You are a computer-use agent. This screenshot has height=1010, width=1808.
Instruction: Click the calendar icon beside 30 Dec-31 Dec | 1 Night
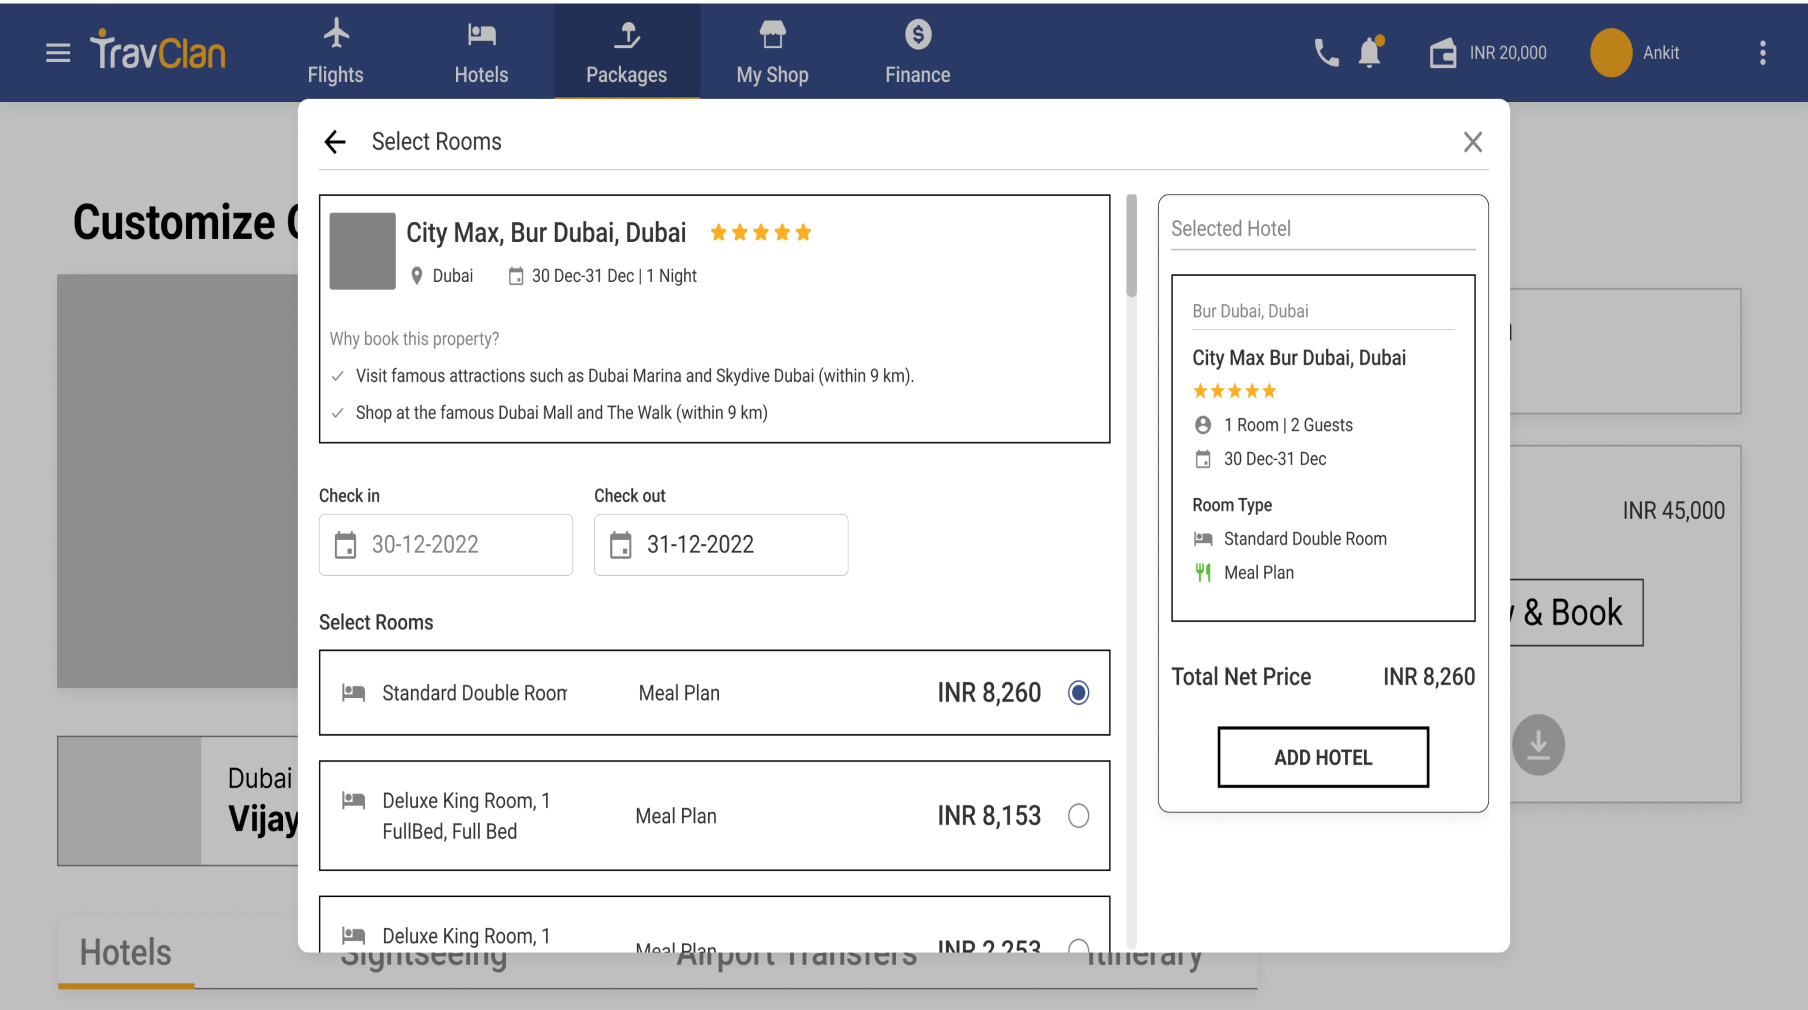[x=516, y=276]
